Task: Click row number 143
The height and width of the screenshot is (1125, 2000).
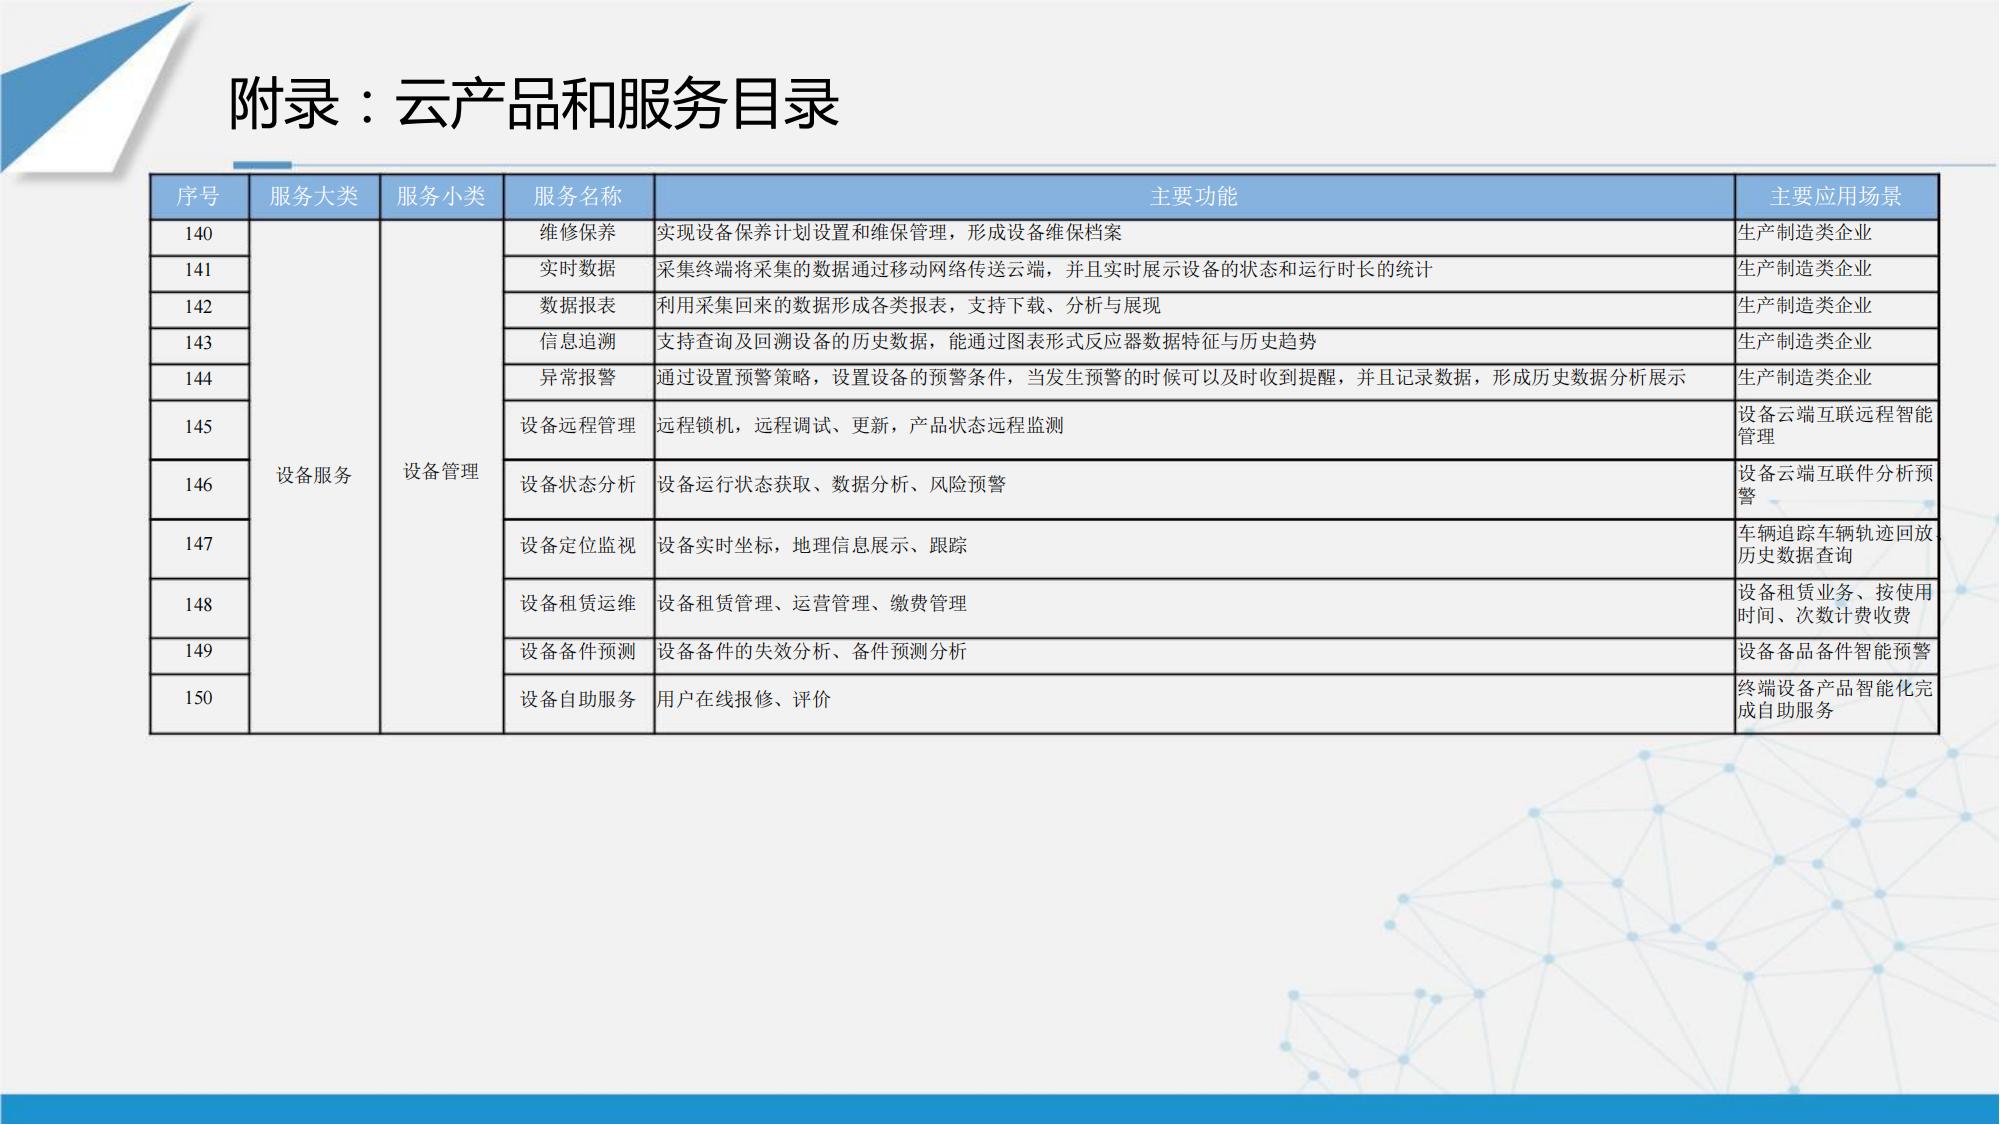Action: (198, 343)
